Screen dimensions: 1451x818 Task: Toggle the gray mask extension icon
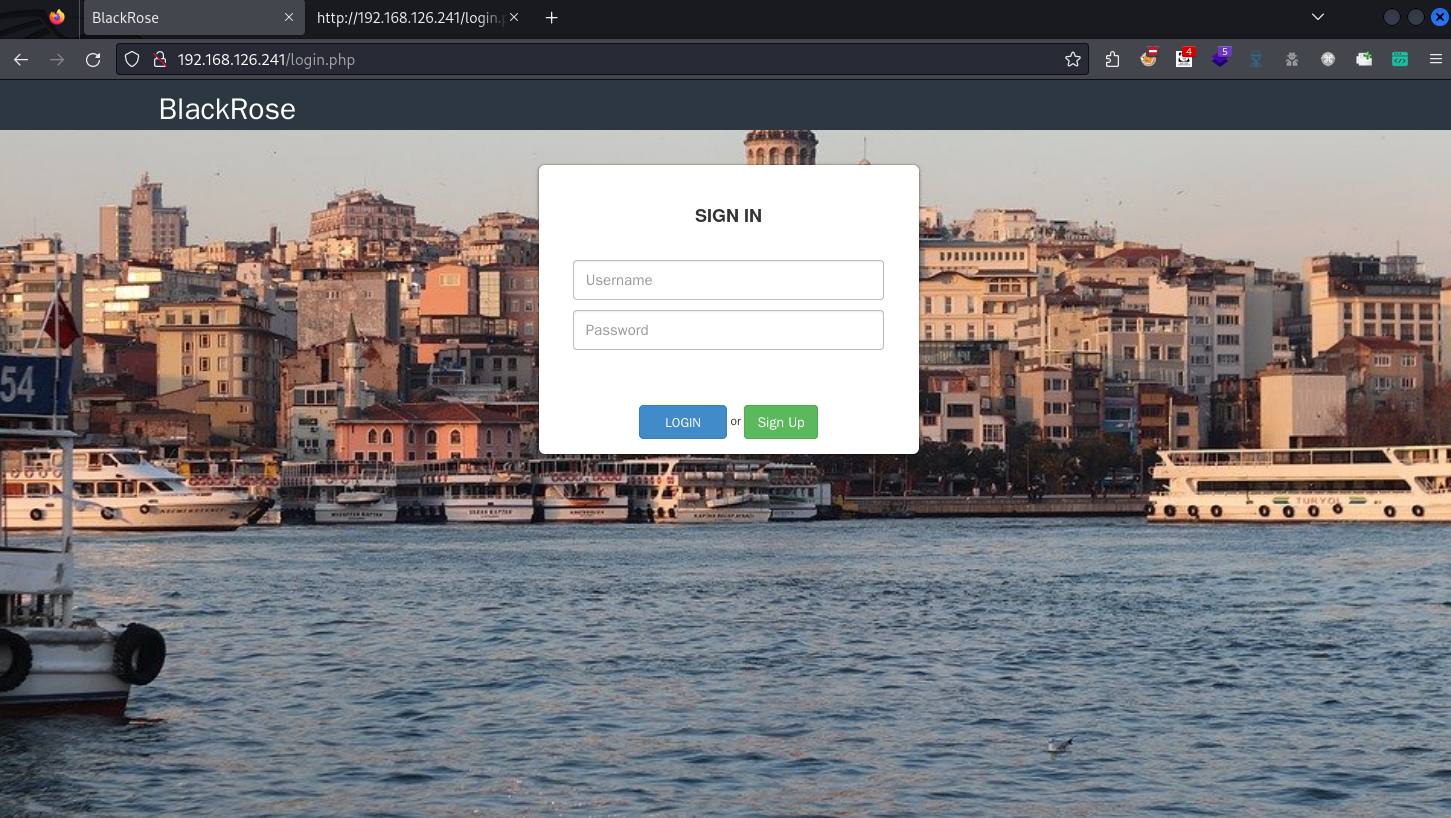pos(1293,59)
